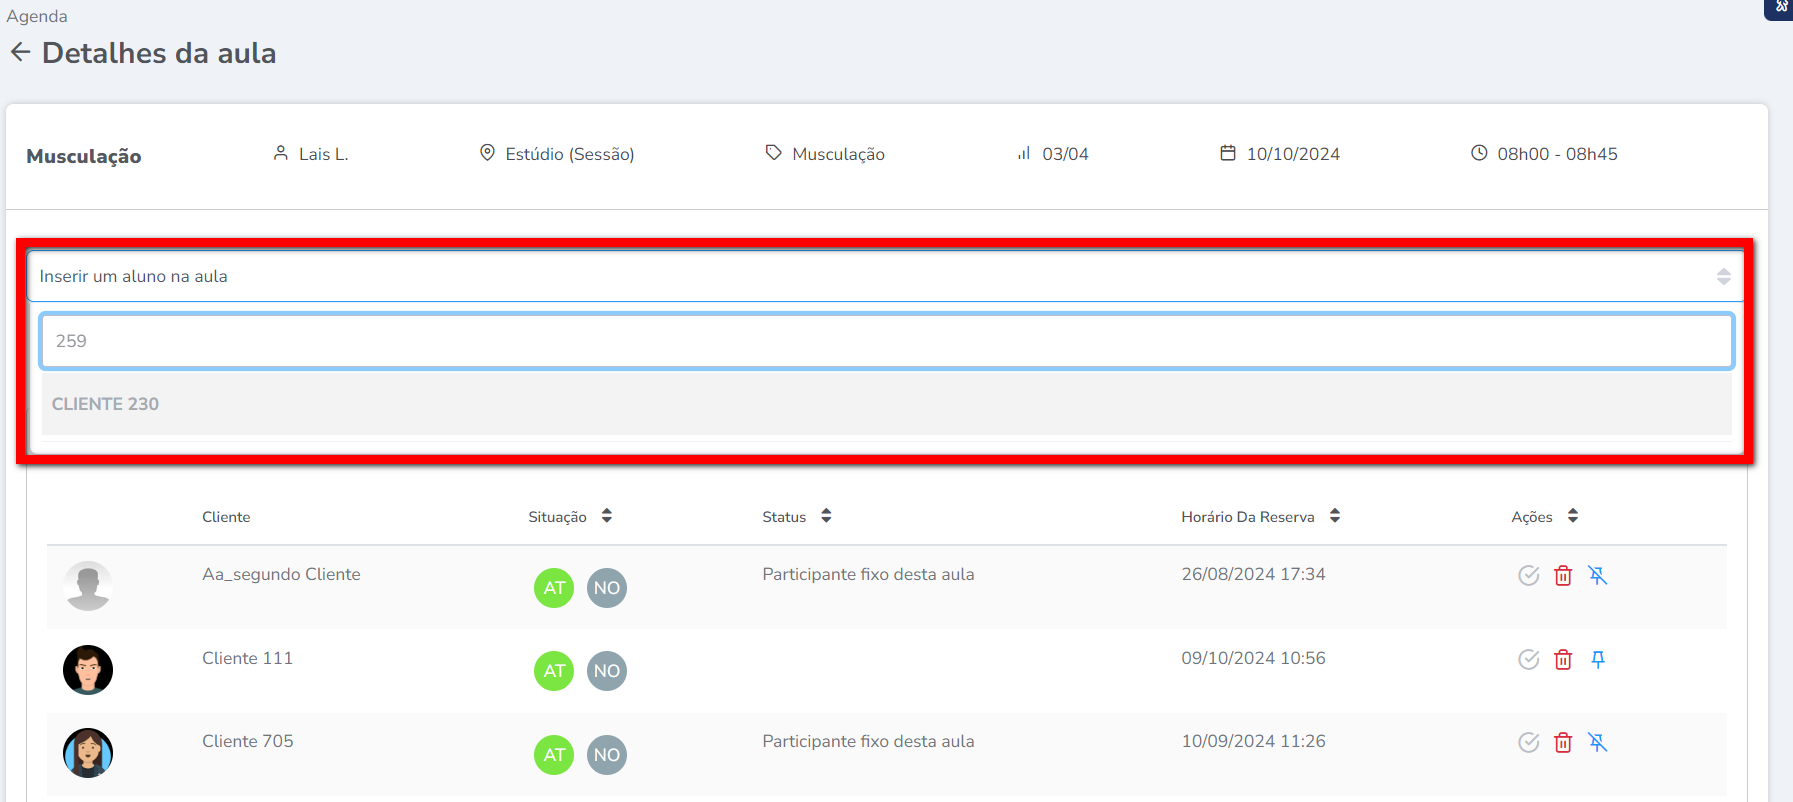The height and width of the screenshot is (802, 1793).
Task: Click the back arrow beside Detalhes da aula
Action: [x=20, y=52]
